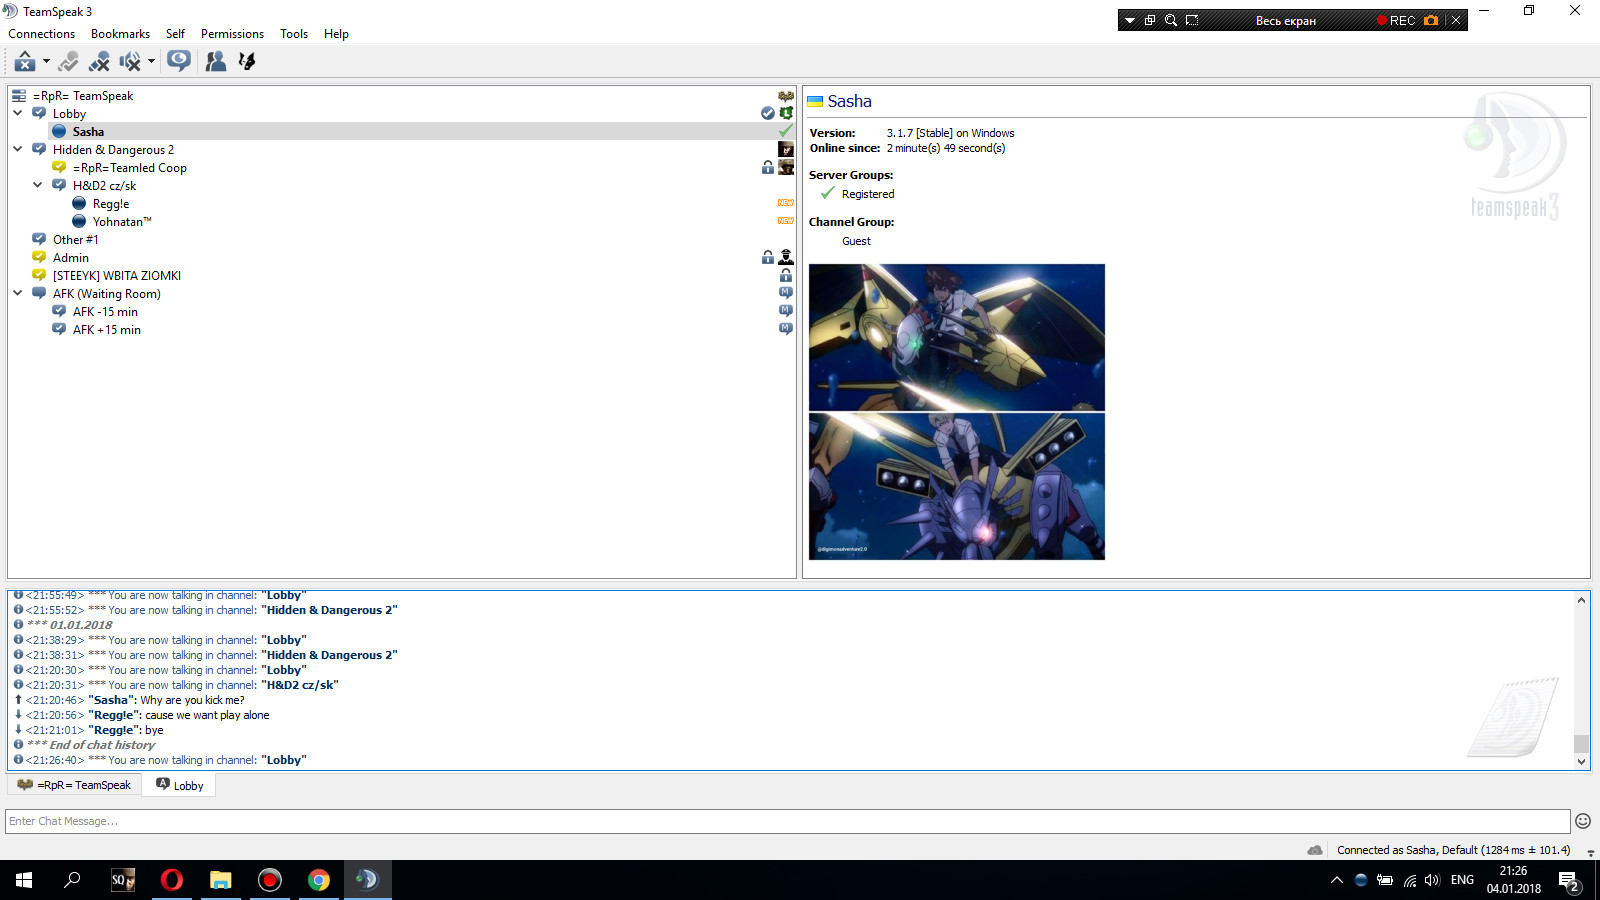The height and width of the screenshot is (900, 1600).
Task: Click the green Registered checkmark on Sasha row
Action: (x=786, y=131)
